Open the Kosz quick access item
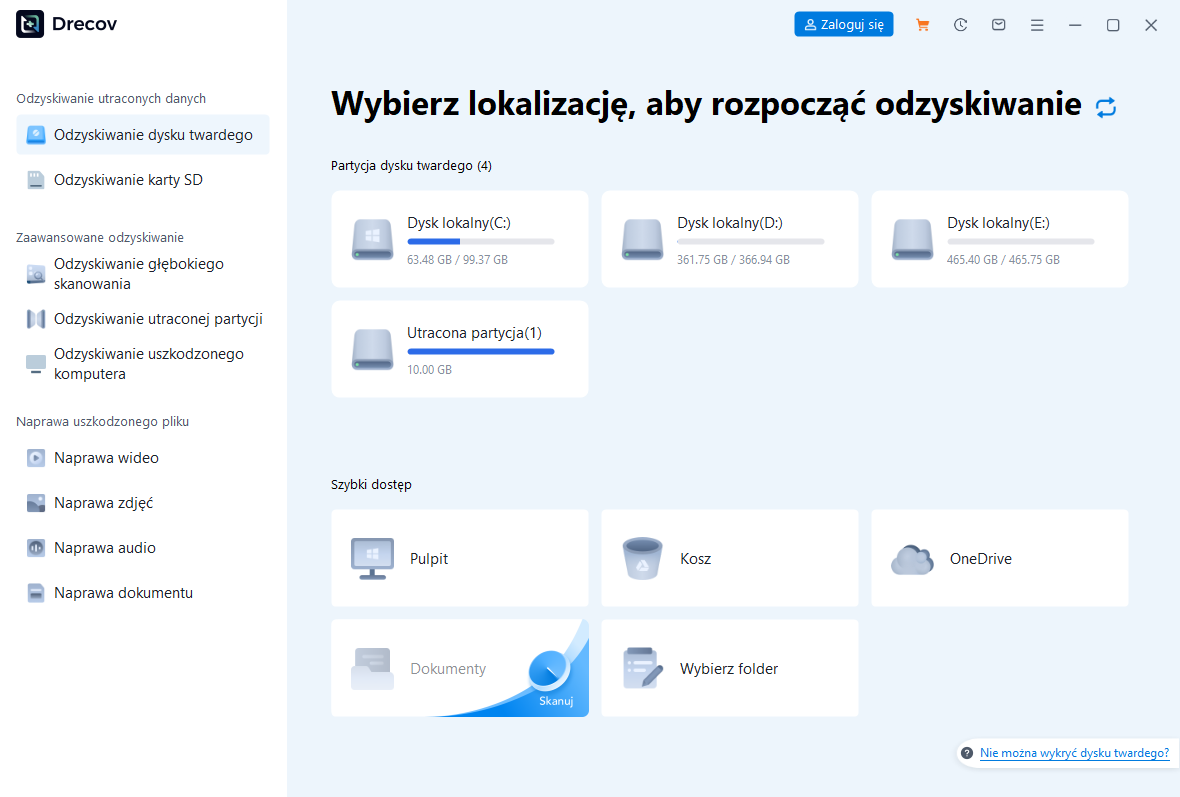This screenshot has width=1180, height=797. [729, 558]
